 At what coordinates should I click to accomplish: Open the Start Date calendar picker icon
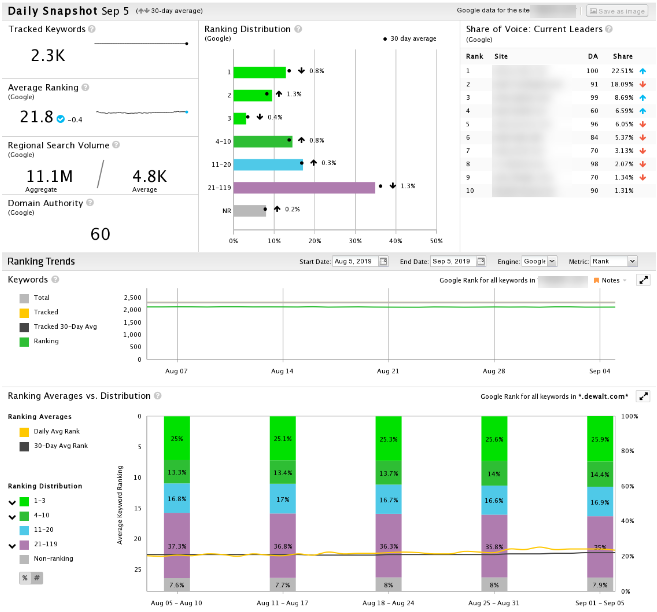pos(383,262)
